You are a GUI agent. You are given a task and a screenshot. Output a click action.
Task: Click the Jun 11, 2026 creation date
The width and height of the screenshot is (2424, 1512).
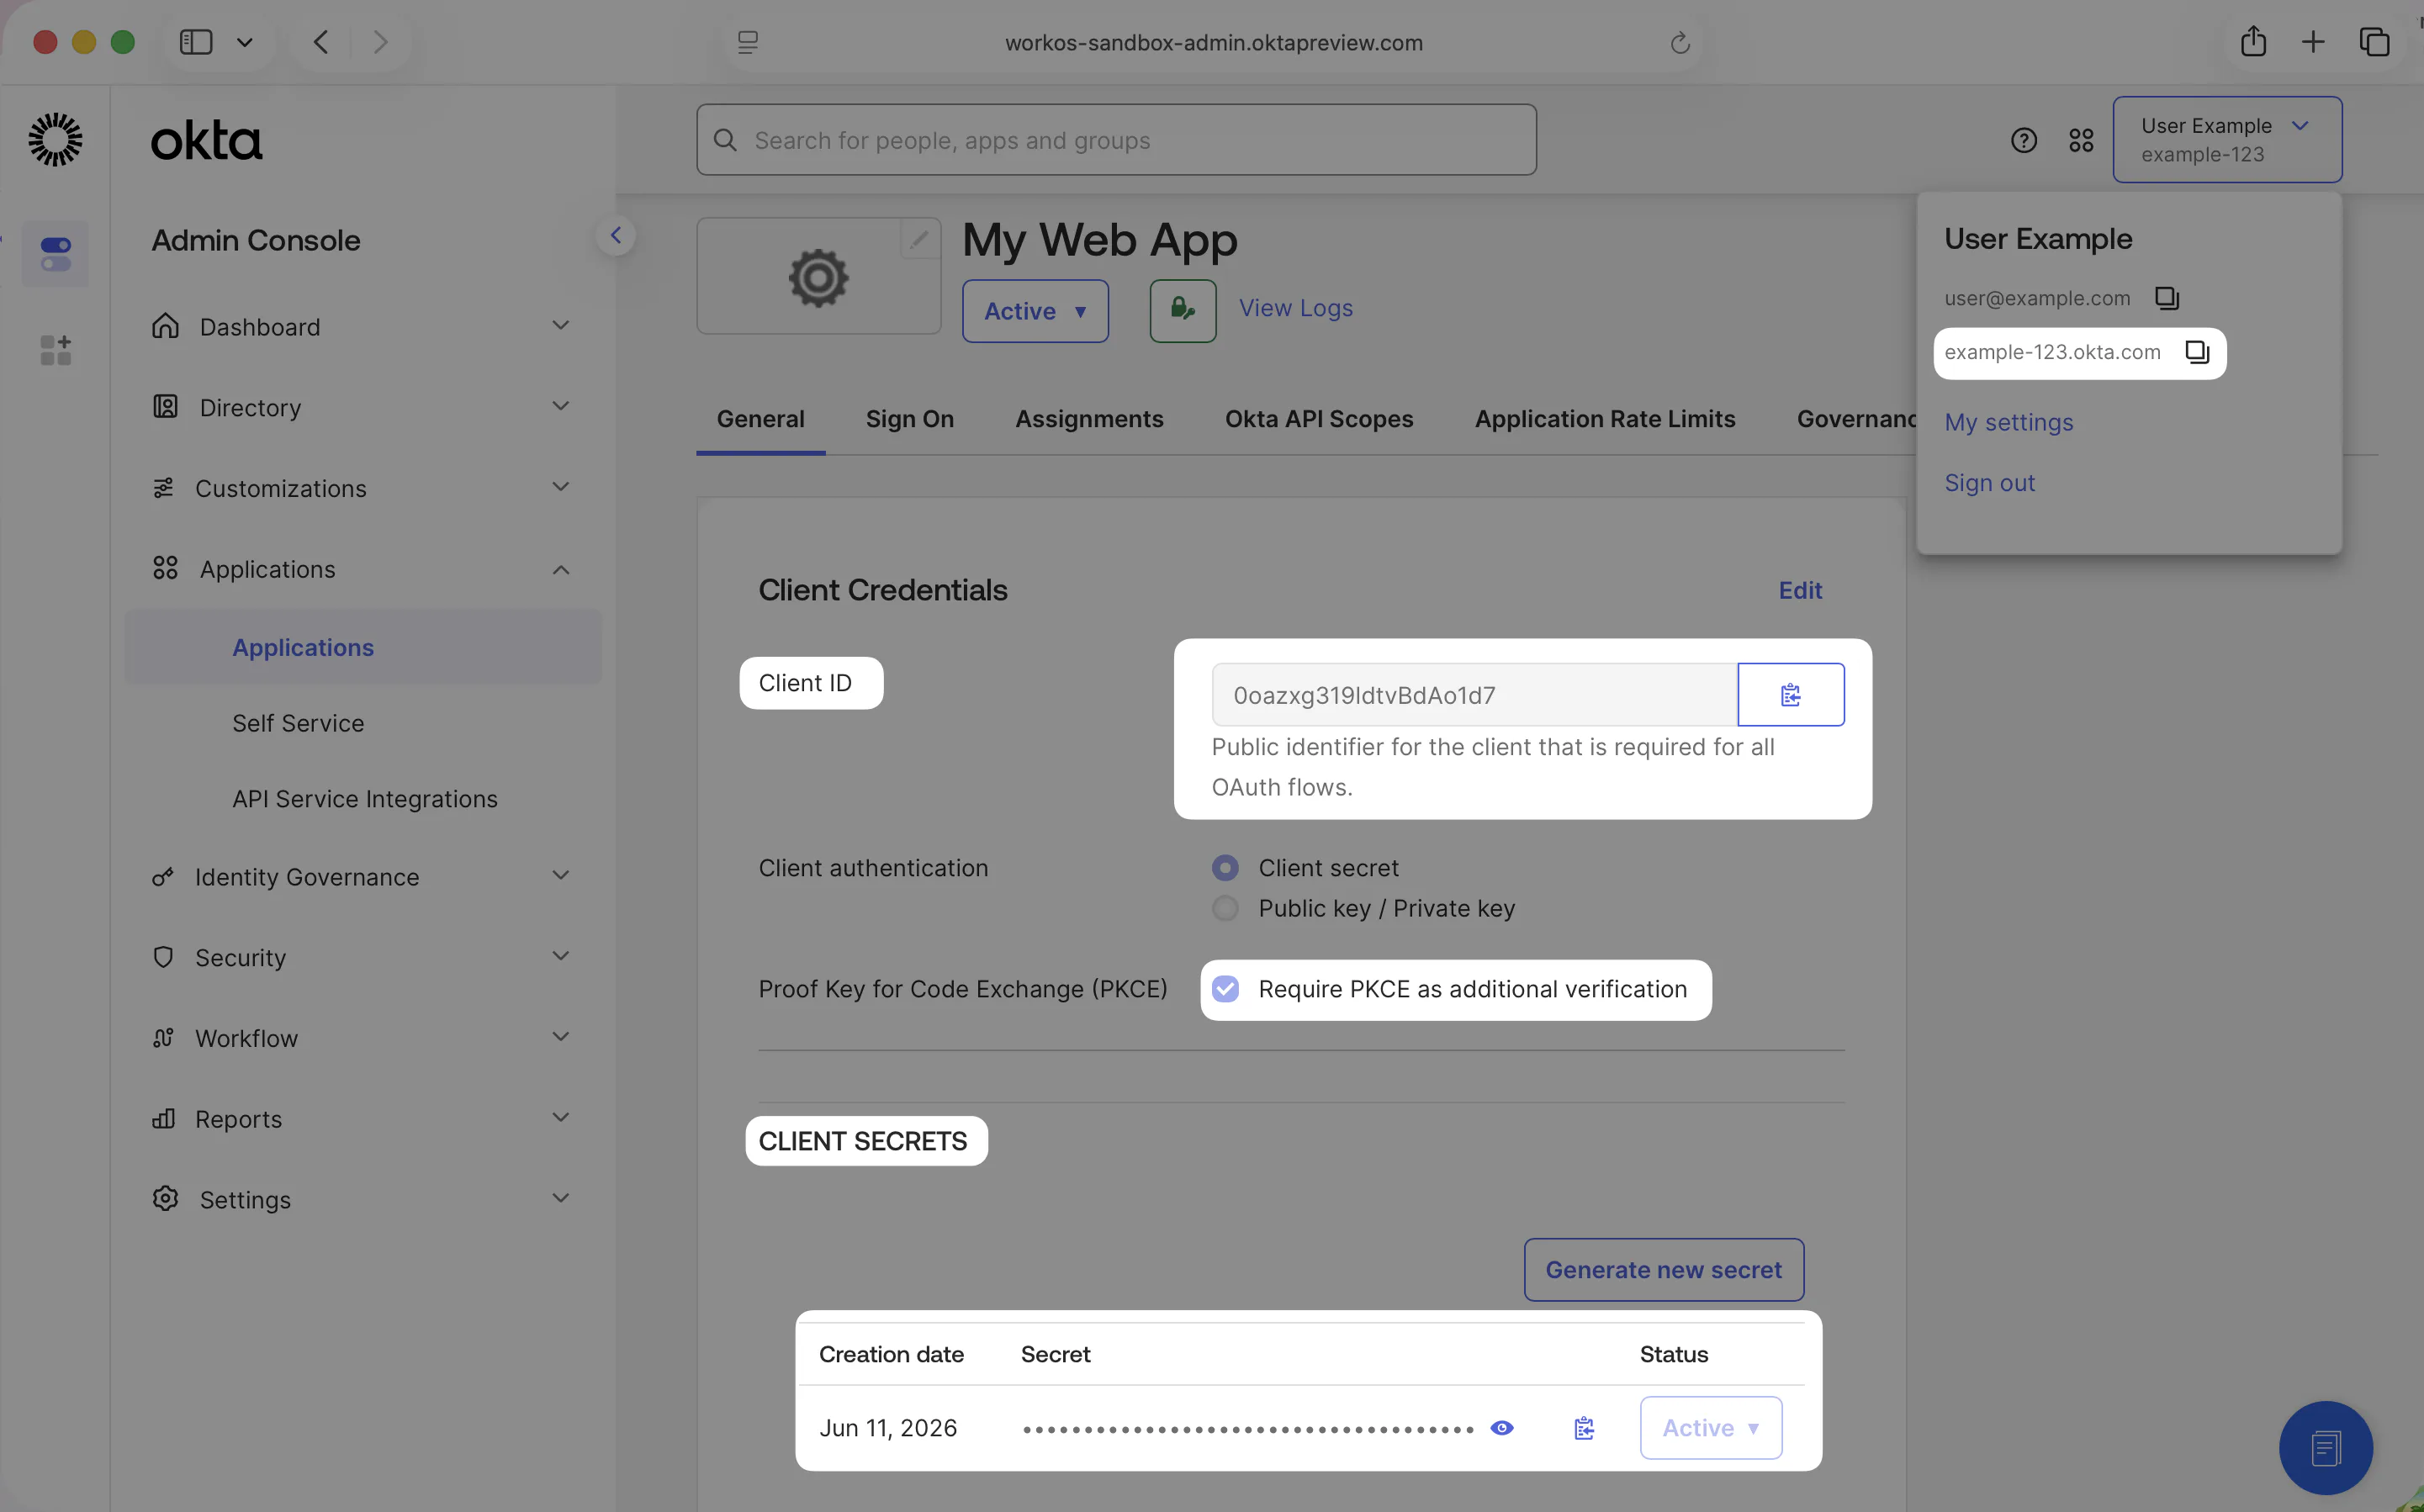[888, 1428]
